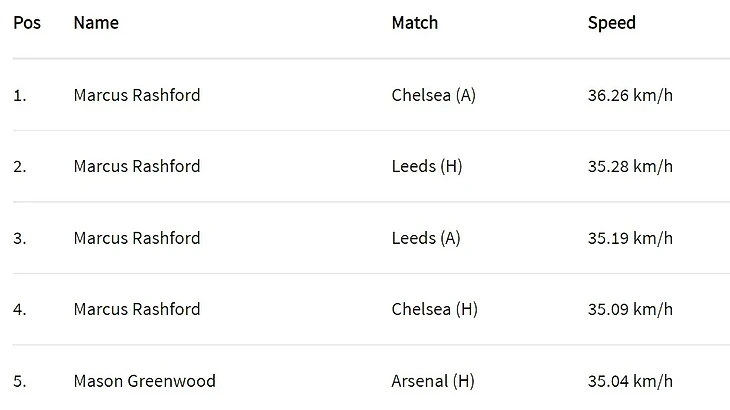
Task: Click the Leeds (A) match cell
Action: pyautogui.click(x=426, y=238)
